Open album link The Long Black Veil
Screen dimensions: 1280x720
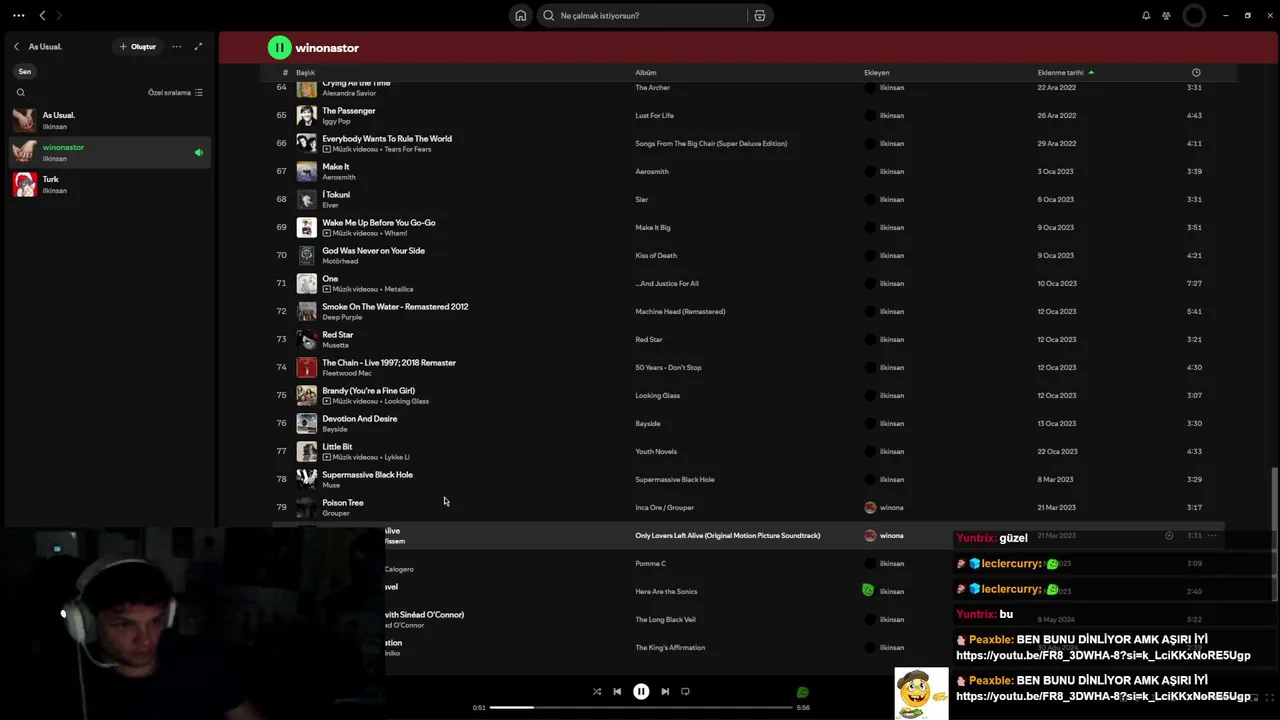pyautogui.click(x=665, y=619)
